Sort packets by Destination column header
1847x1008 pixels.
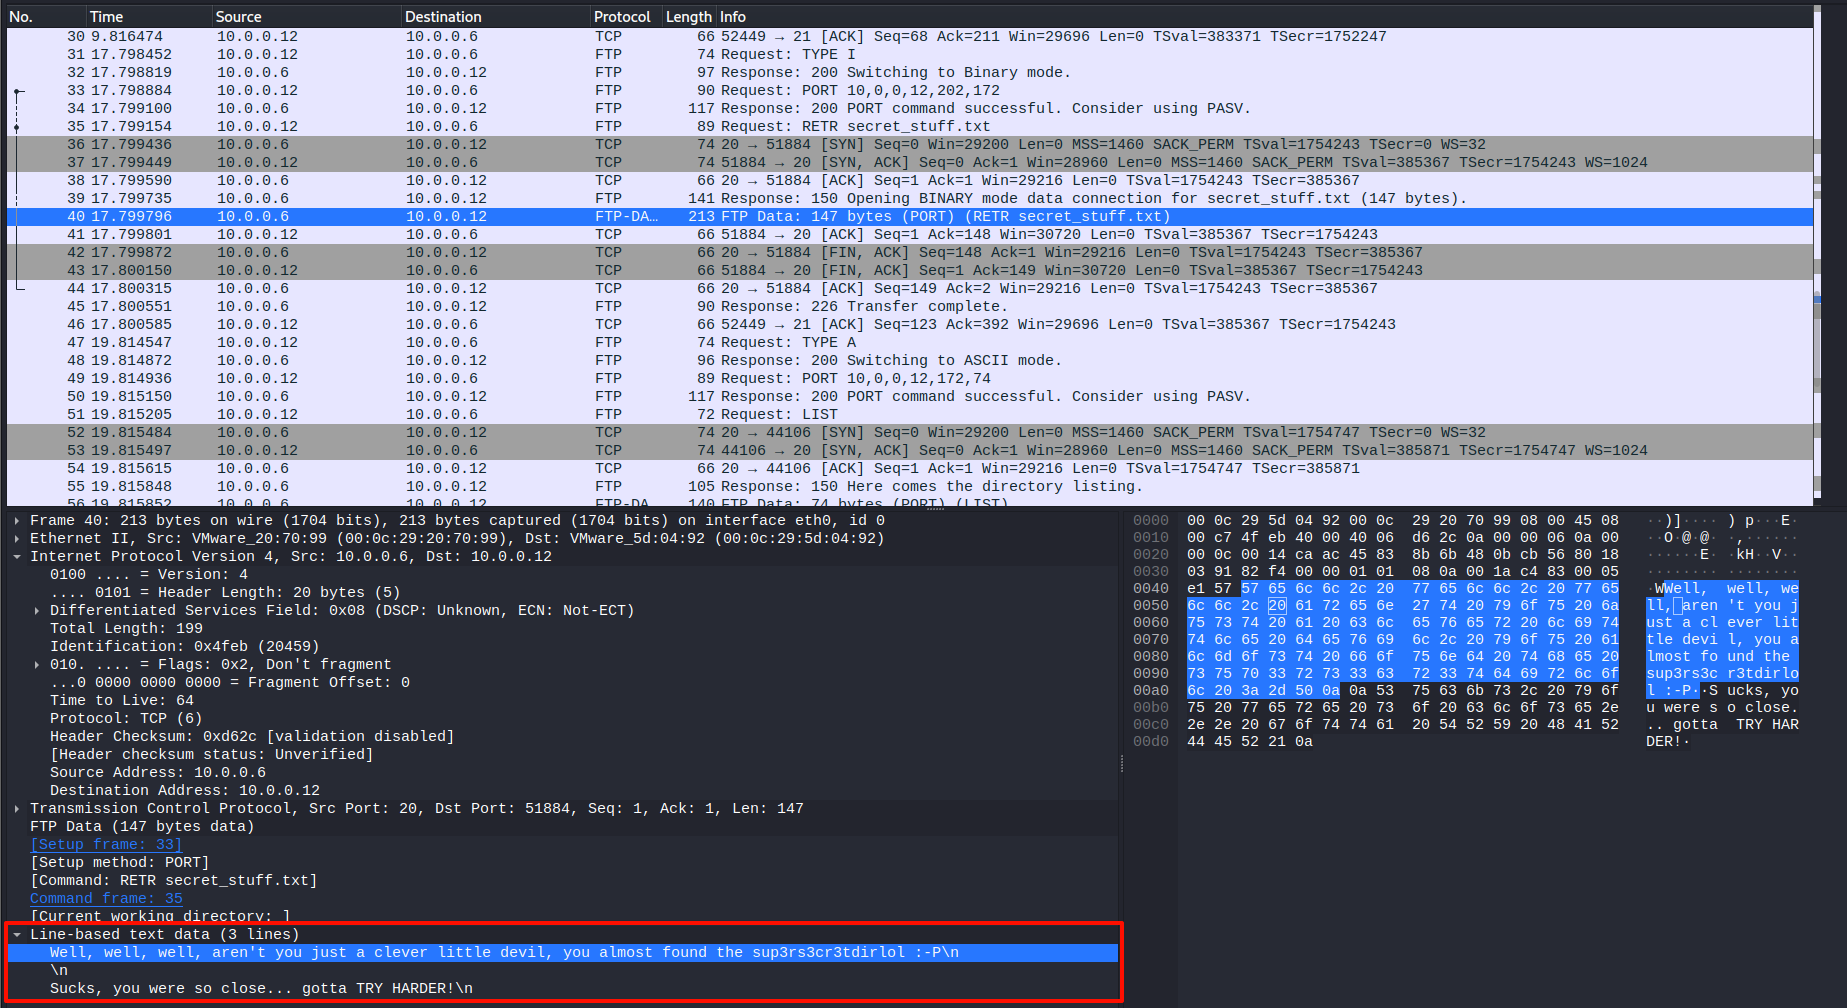(495, 17)
